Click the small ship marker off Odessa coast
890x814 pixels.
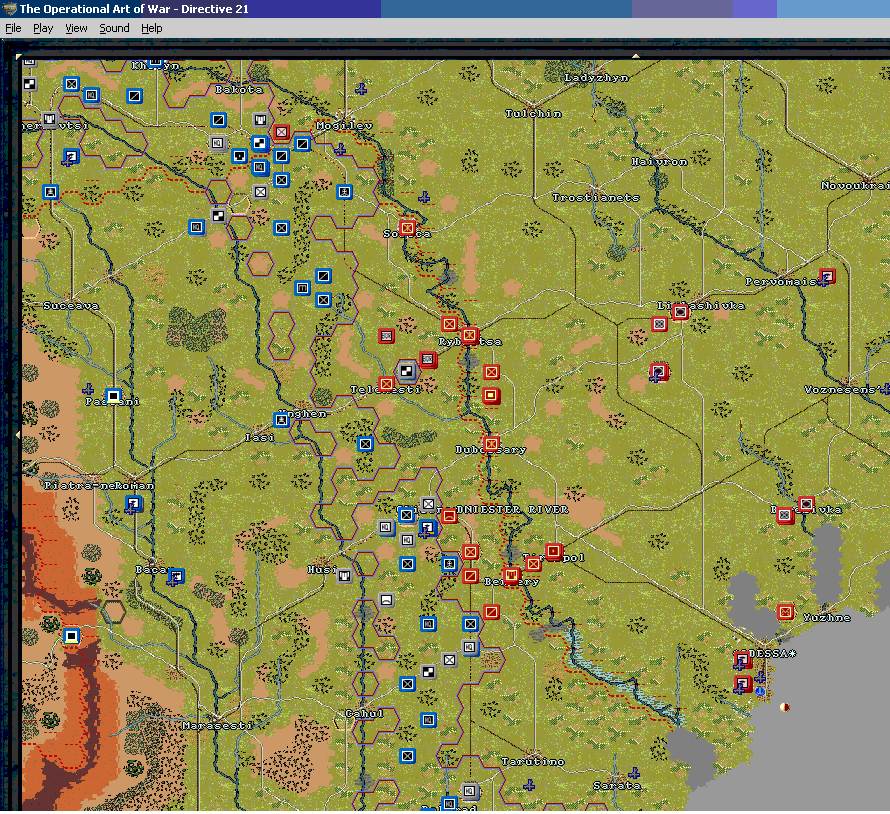coord(785,707)
